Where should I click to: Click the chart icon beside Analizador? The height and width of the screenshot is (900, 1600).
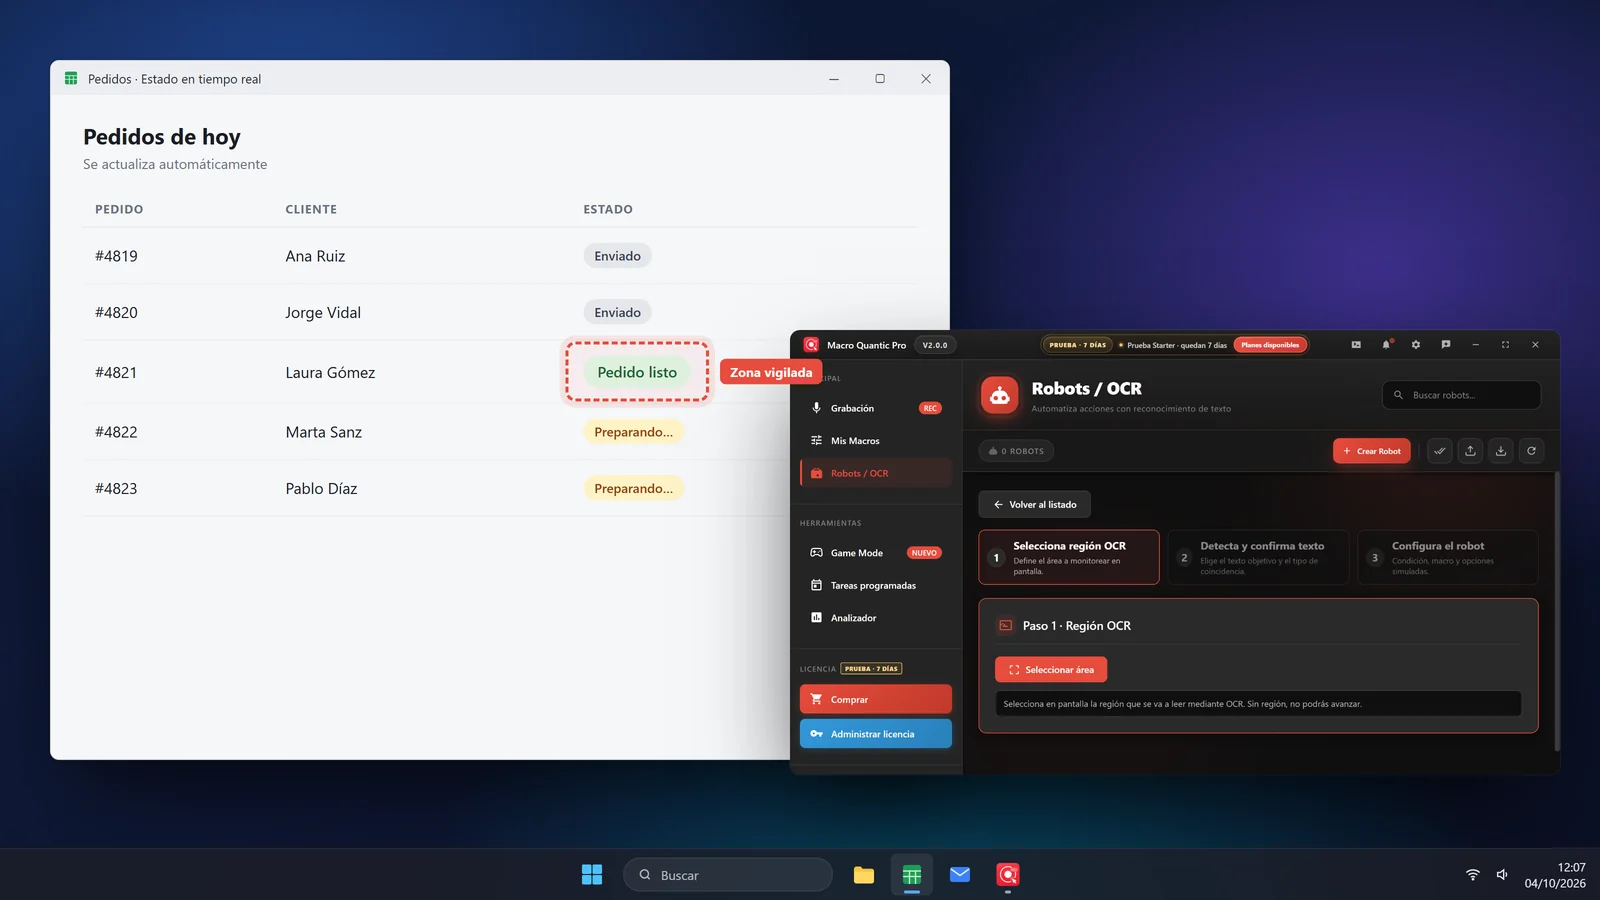(816, 618)
